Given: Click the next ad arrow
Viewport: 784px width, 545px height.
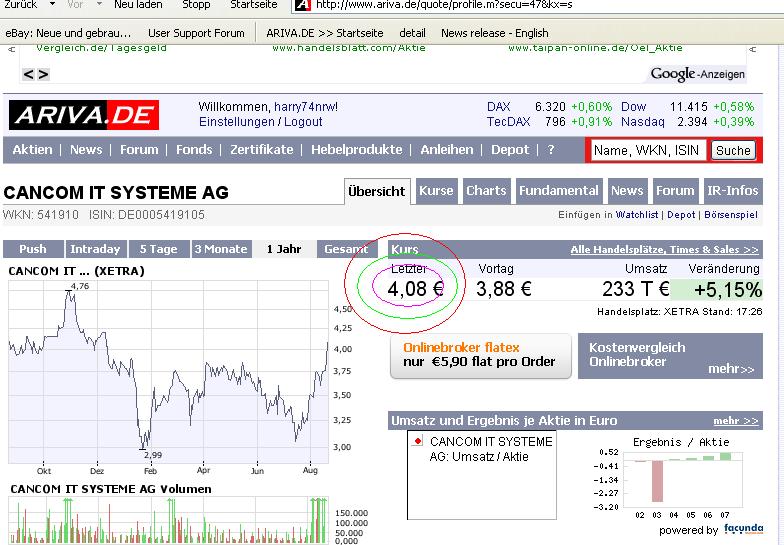Looking at the screenshot, I should click(42, 74).
